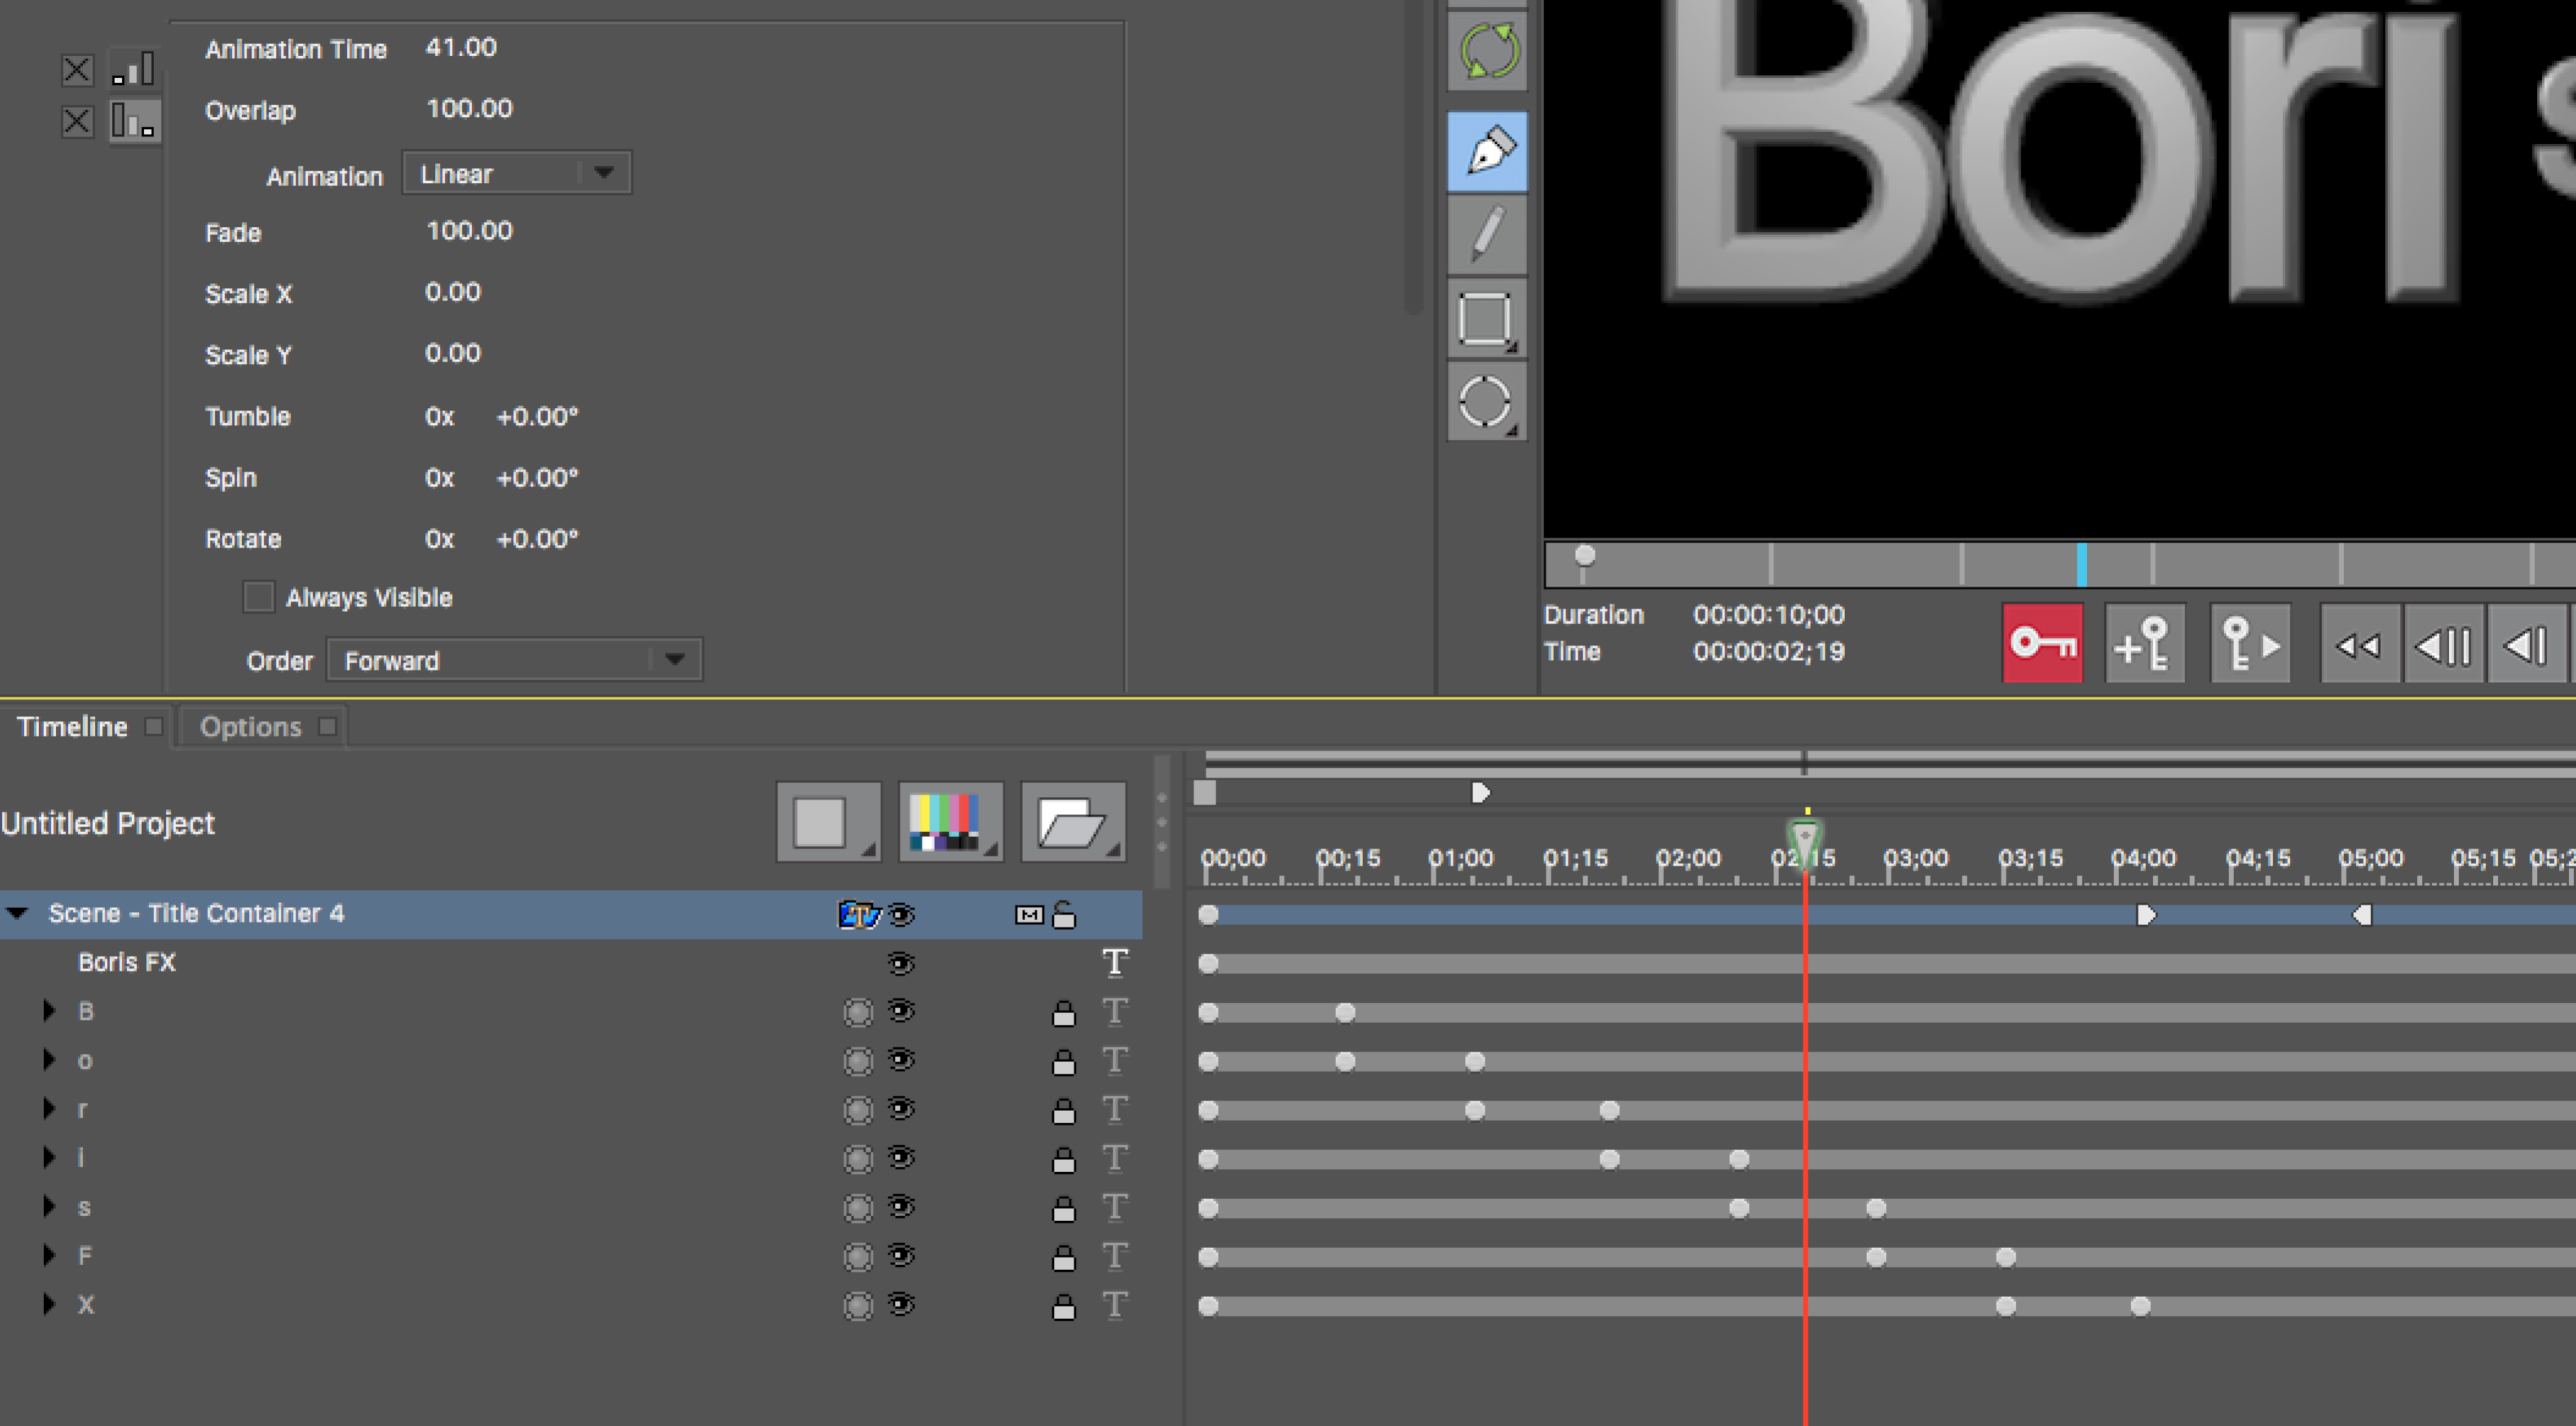This screenshot has height=1426, width=2576.
Task: Select the ellipse shape tool
Action: coord(1487,402)
